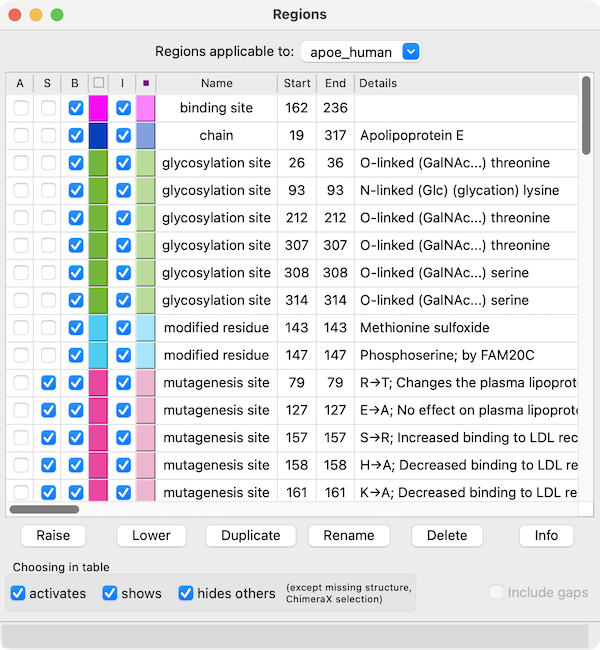The width and height of the screenshot is (600, 650).
Task: Click the Rename button
Action: 349,535
